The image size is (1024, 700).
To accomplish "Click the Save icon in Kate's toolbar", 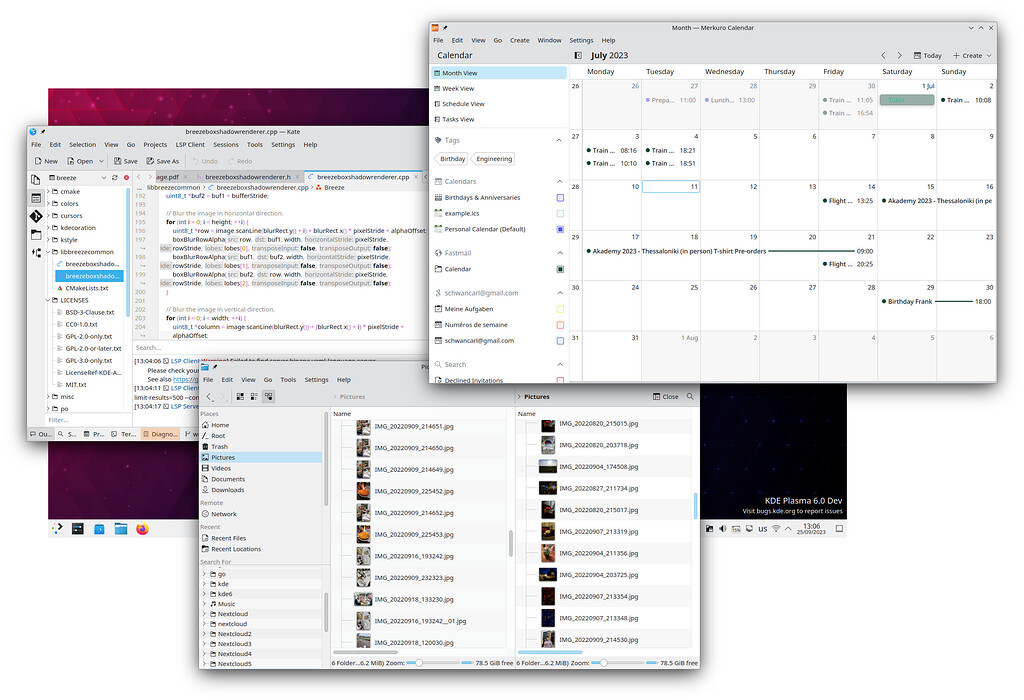I will click(x=116, y=160).
